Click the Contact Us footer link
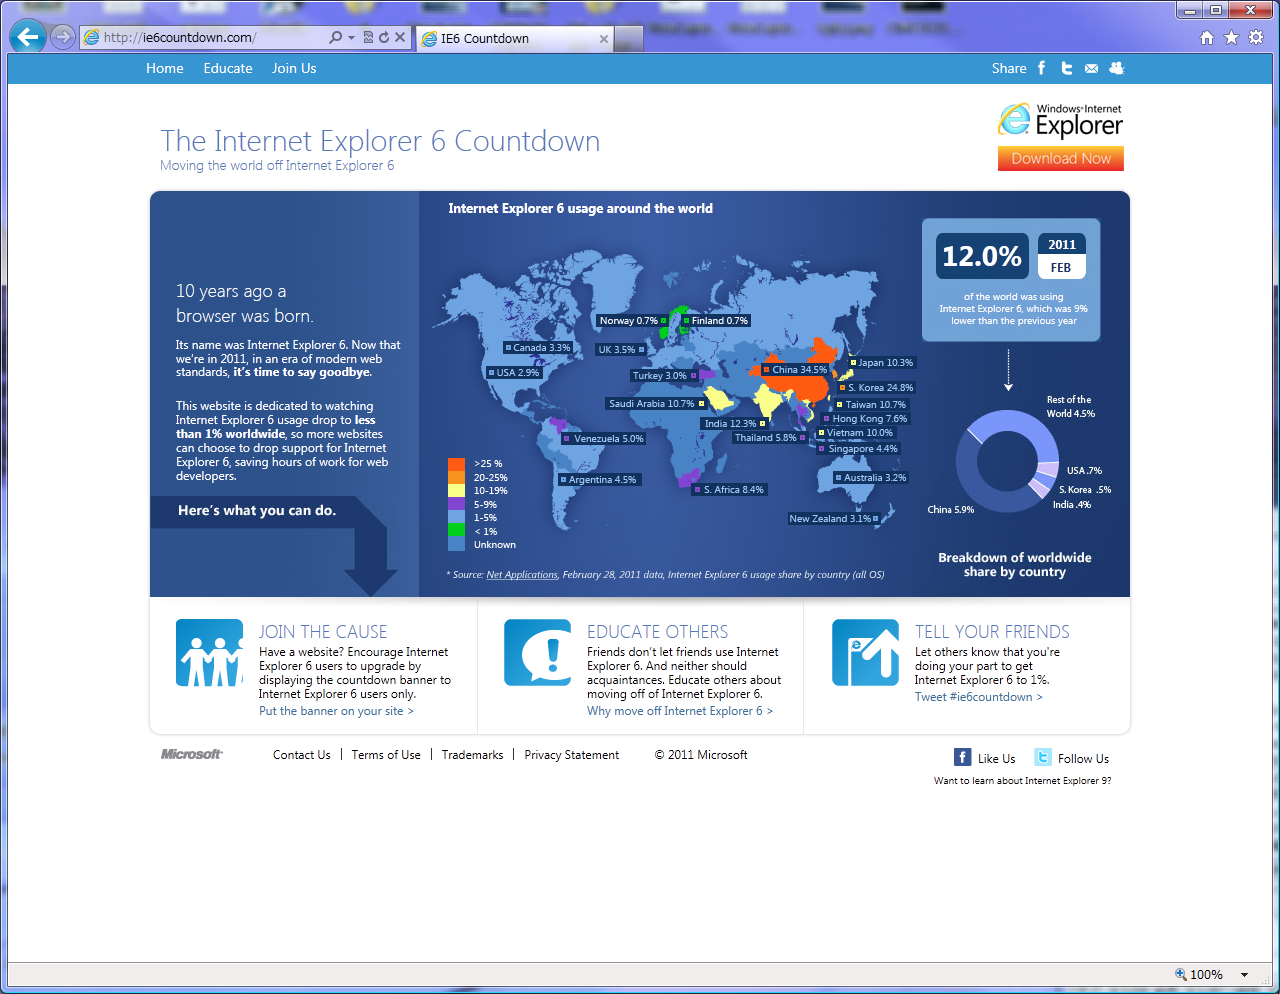The height and width of the screenshot is (994, 1280). tap(302, 755)
